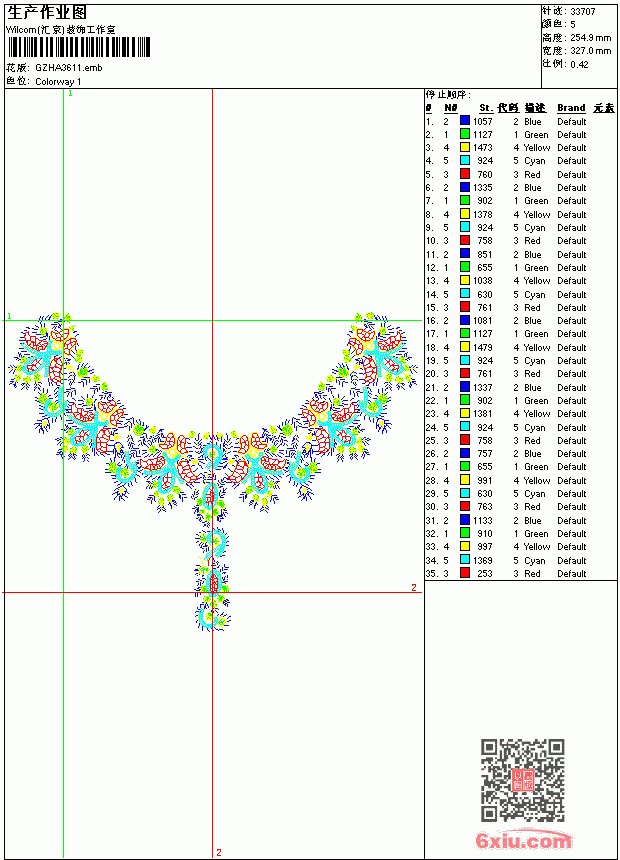620x860 pixels.
Task: Click the file name GZHA3611.emb
Action: pos(69,68)
